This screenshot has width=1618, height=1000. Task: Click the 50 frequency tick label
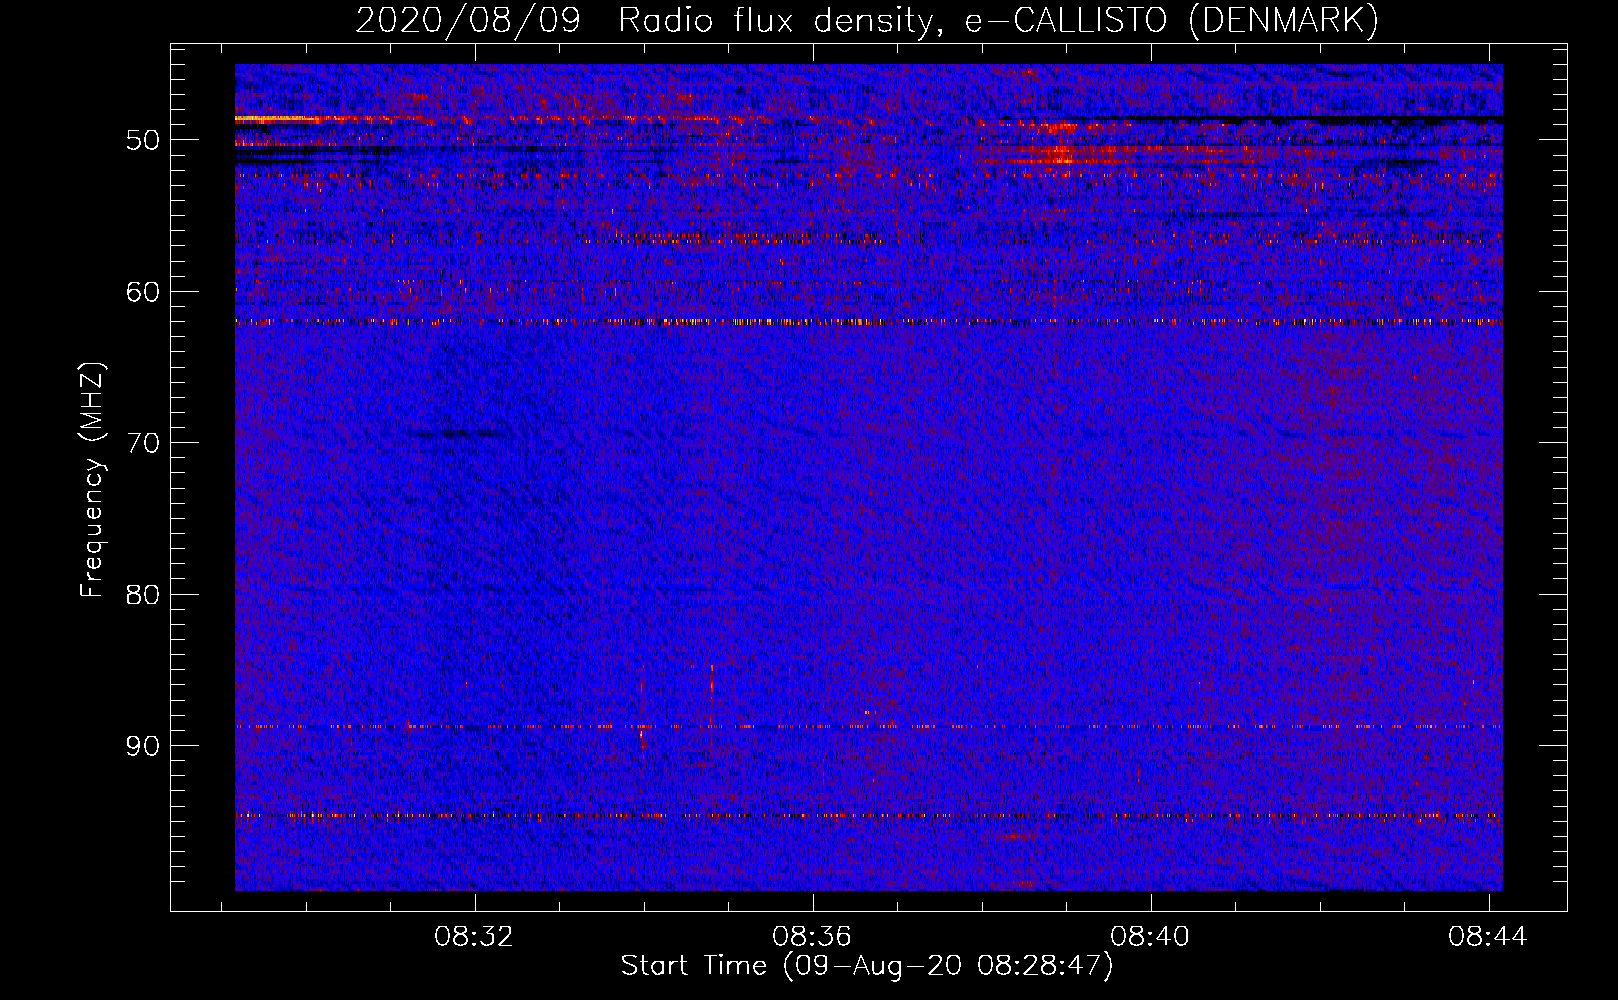tap(142, 140)
